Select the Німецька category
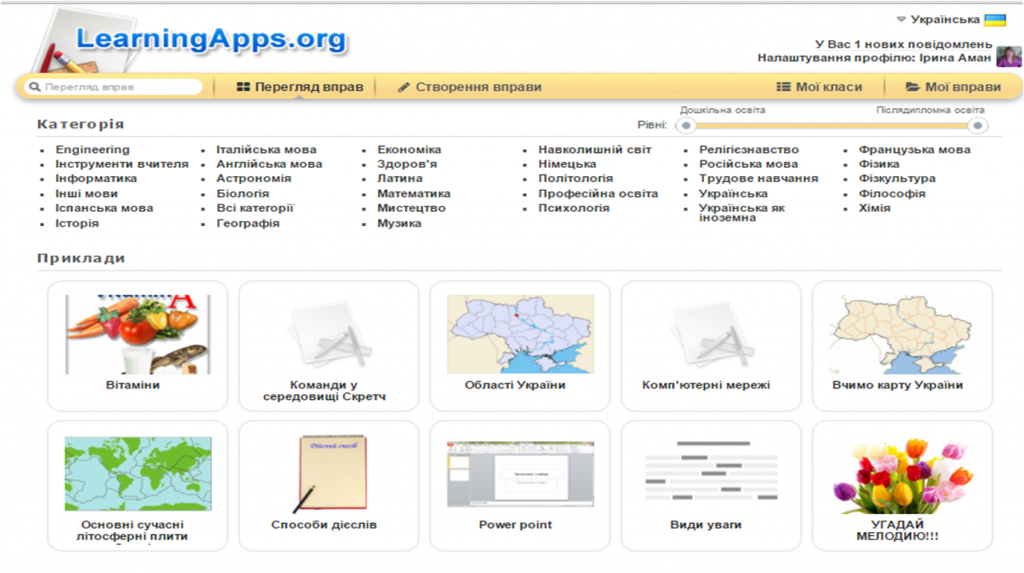The image size is (1024, 573). point(567,164)
